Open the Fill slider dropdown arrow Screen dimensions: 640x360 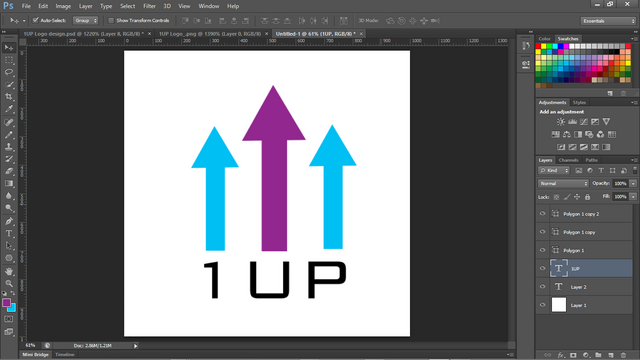pos(633,197)
